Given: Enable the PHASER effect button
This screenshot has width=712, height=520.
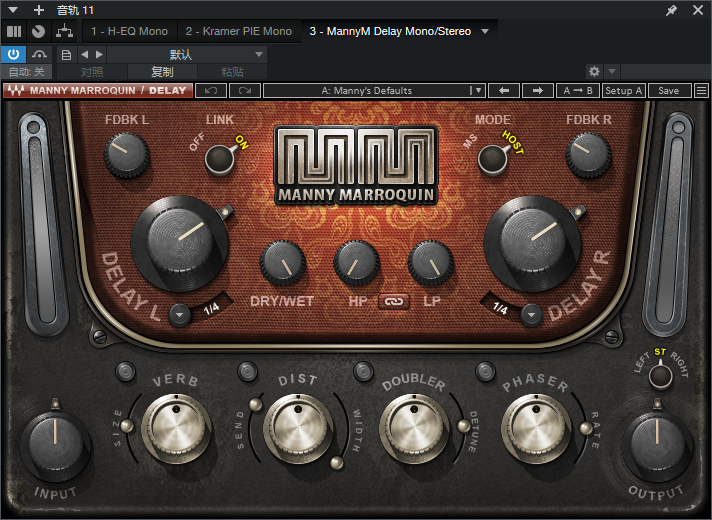Looking at the screenshot, I should pos(485,371).
